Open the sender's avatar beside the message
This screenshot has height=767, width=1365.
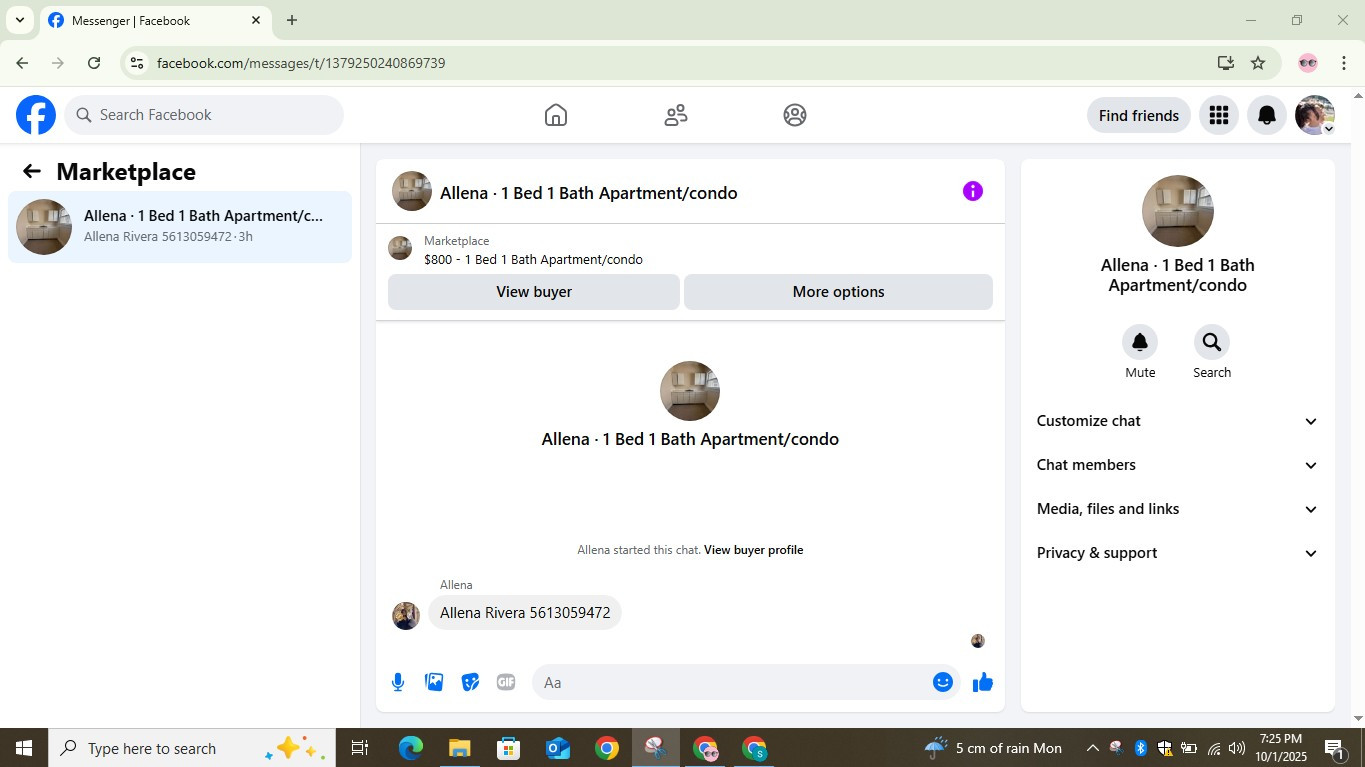tap(406, 615)
